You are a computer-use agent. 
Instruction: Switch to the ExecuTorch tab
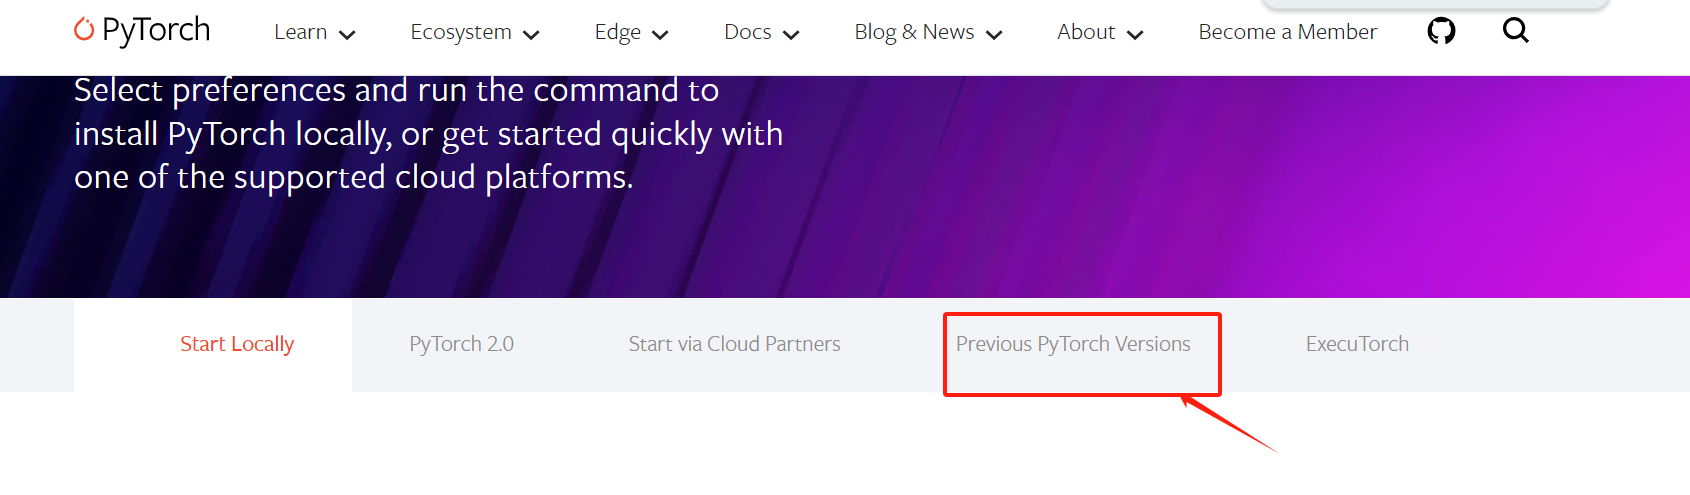point(1357,344)
